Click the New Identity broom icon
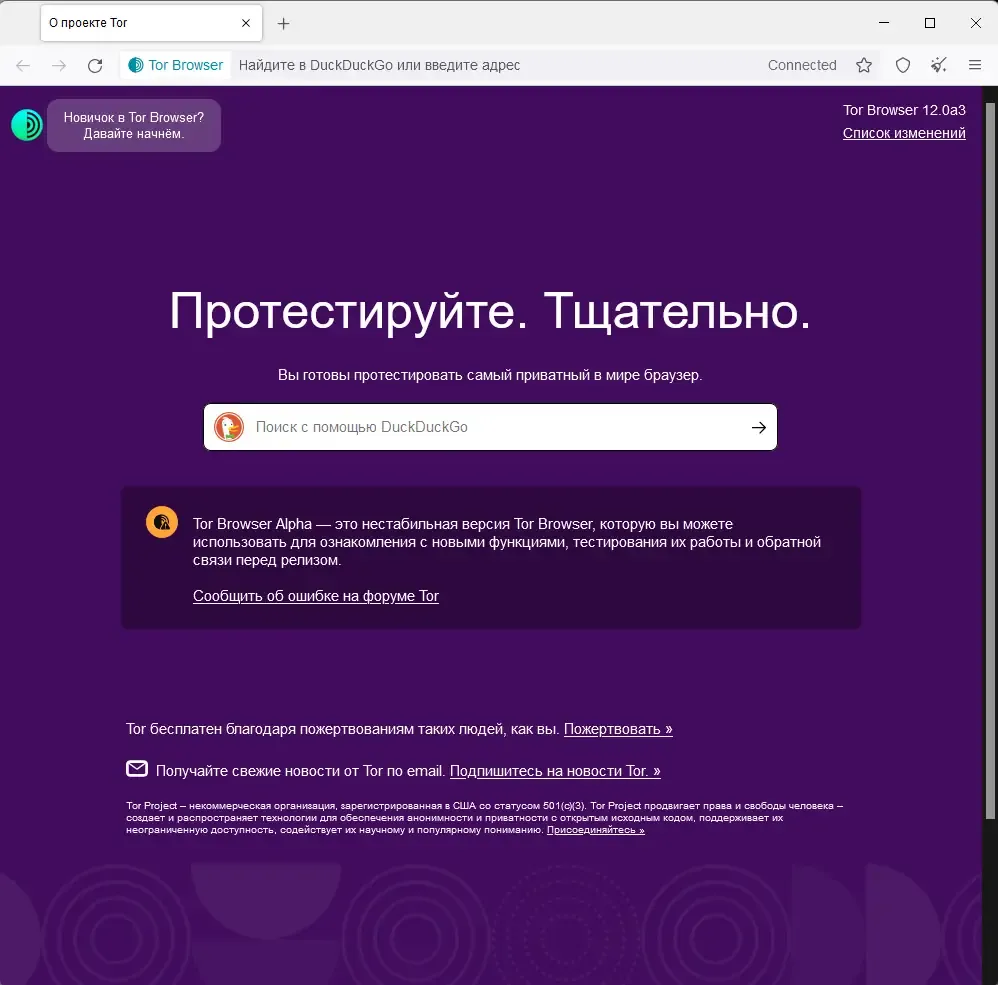 939,65
